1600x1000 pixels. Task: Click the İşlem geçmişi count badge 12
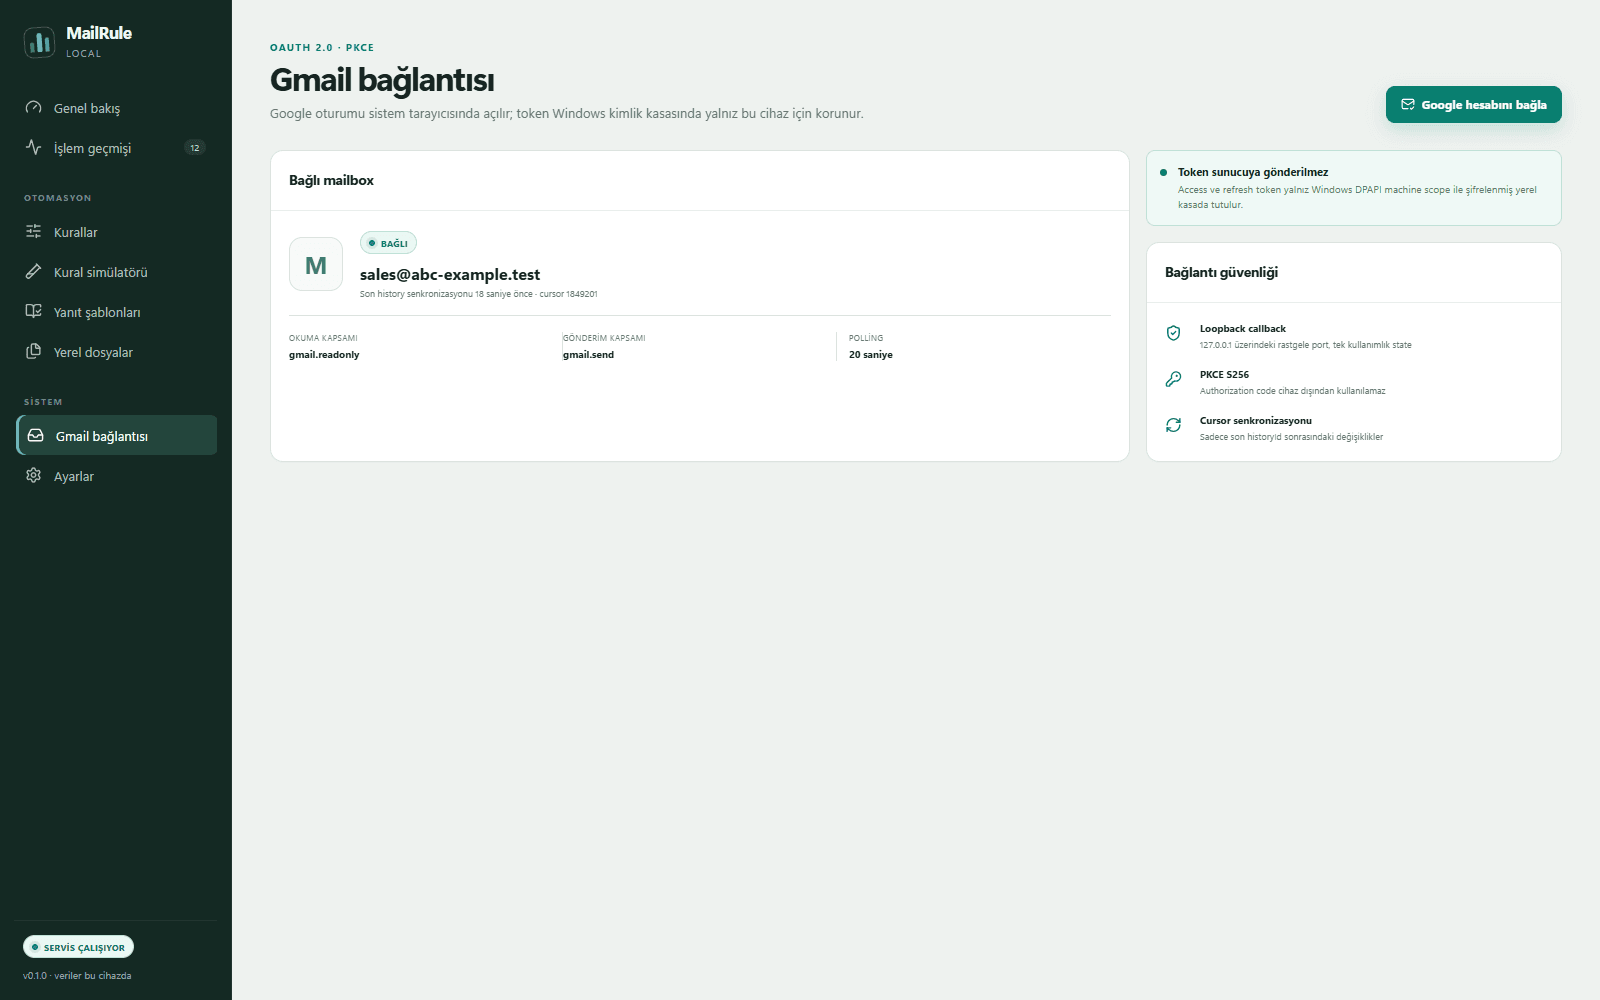pyautogui.click(x=195, y=148)
